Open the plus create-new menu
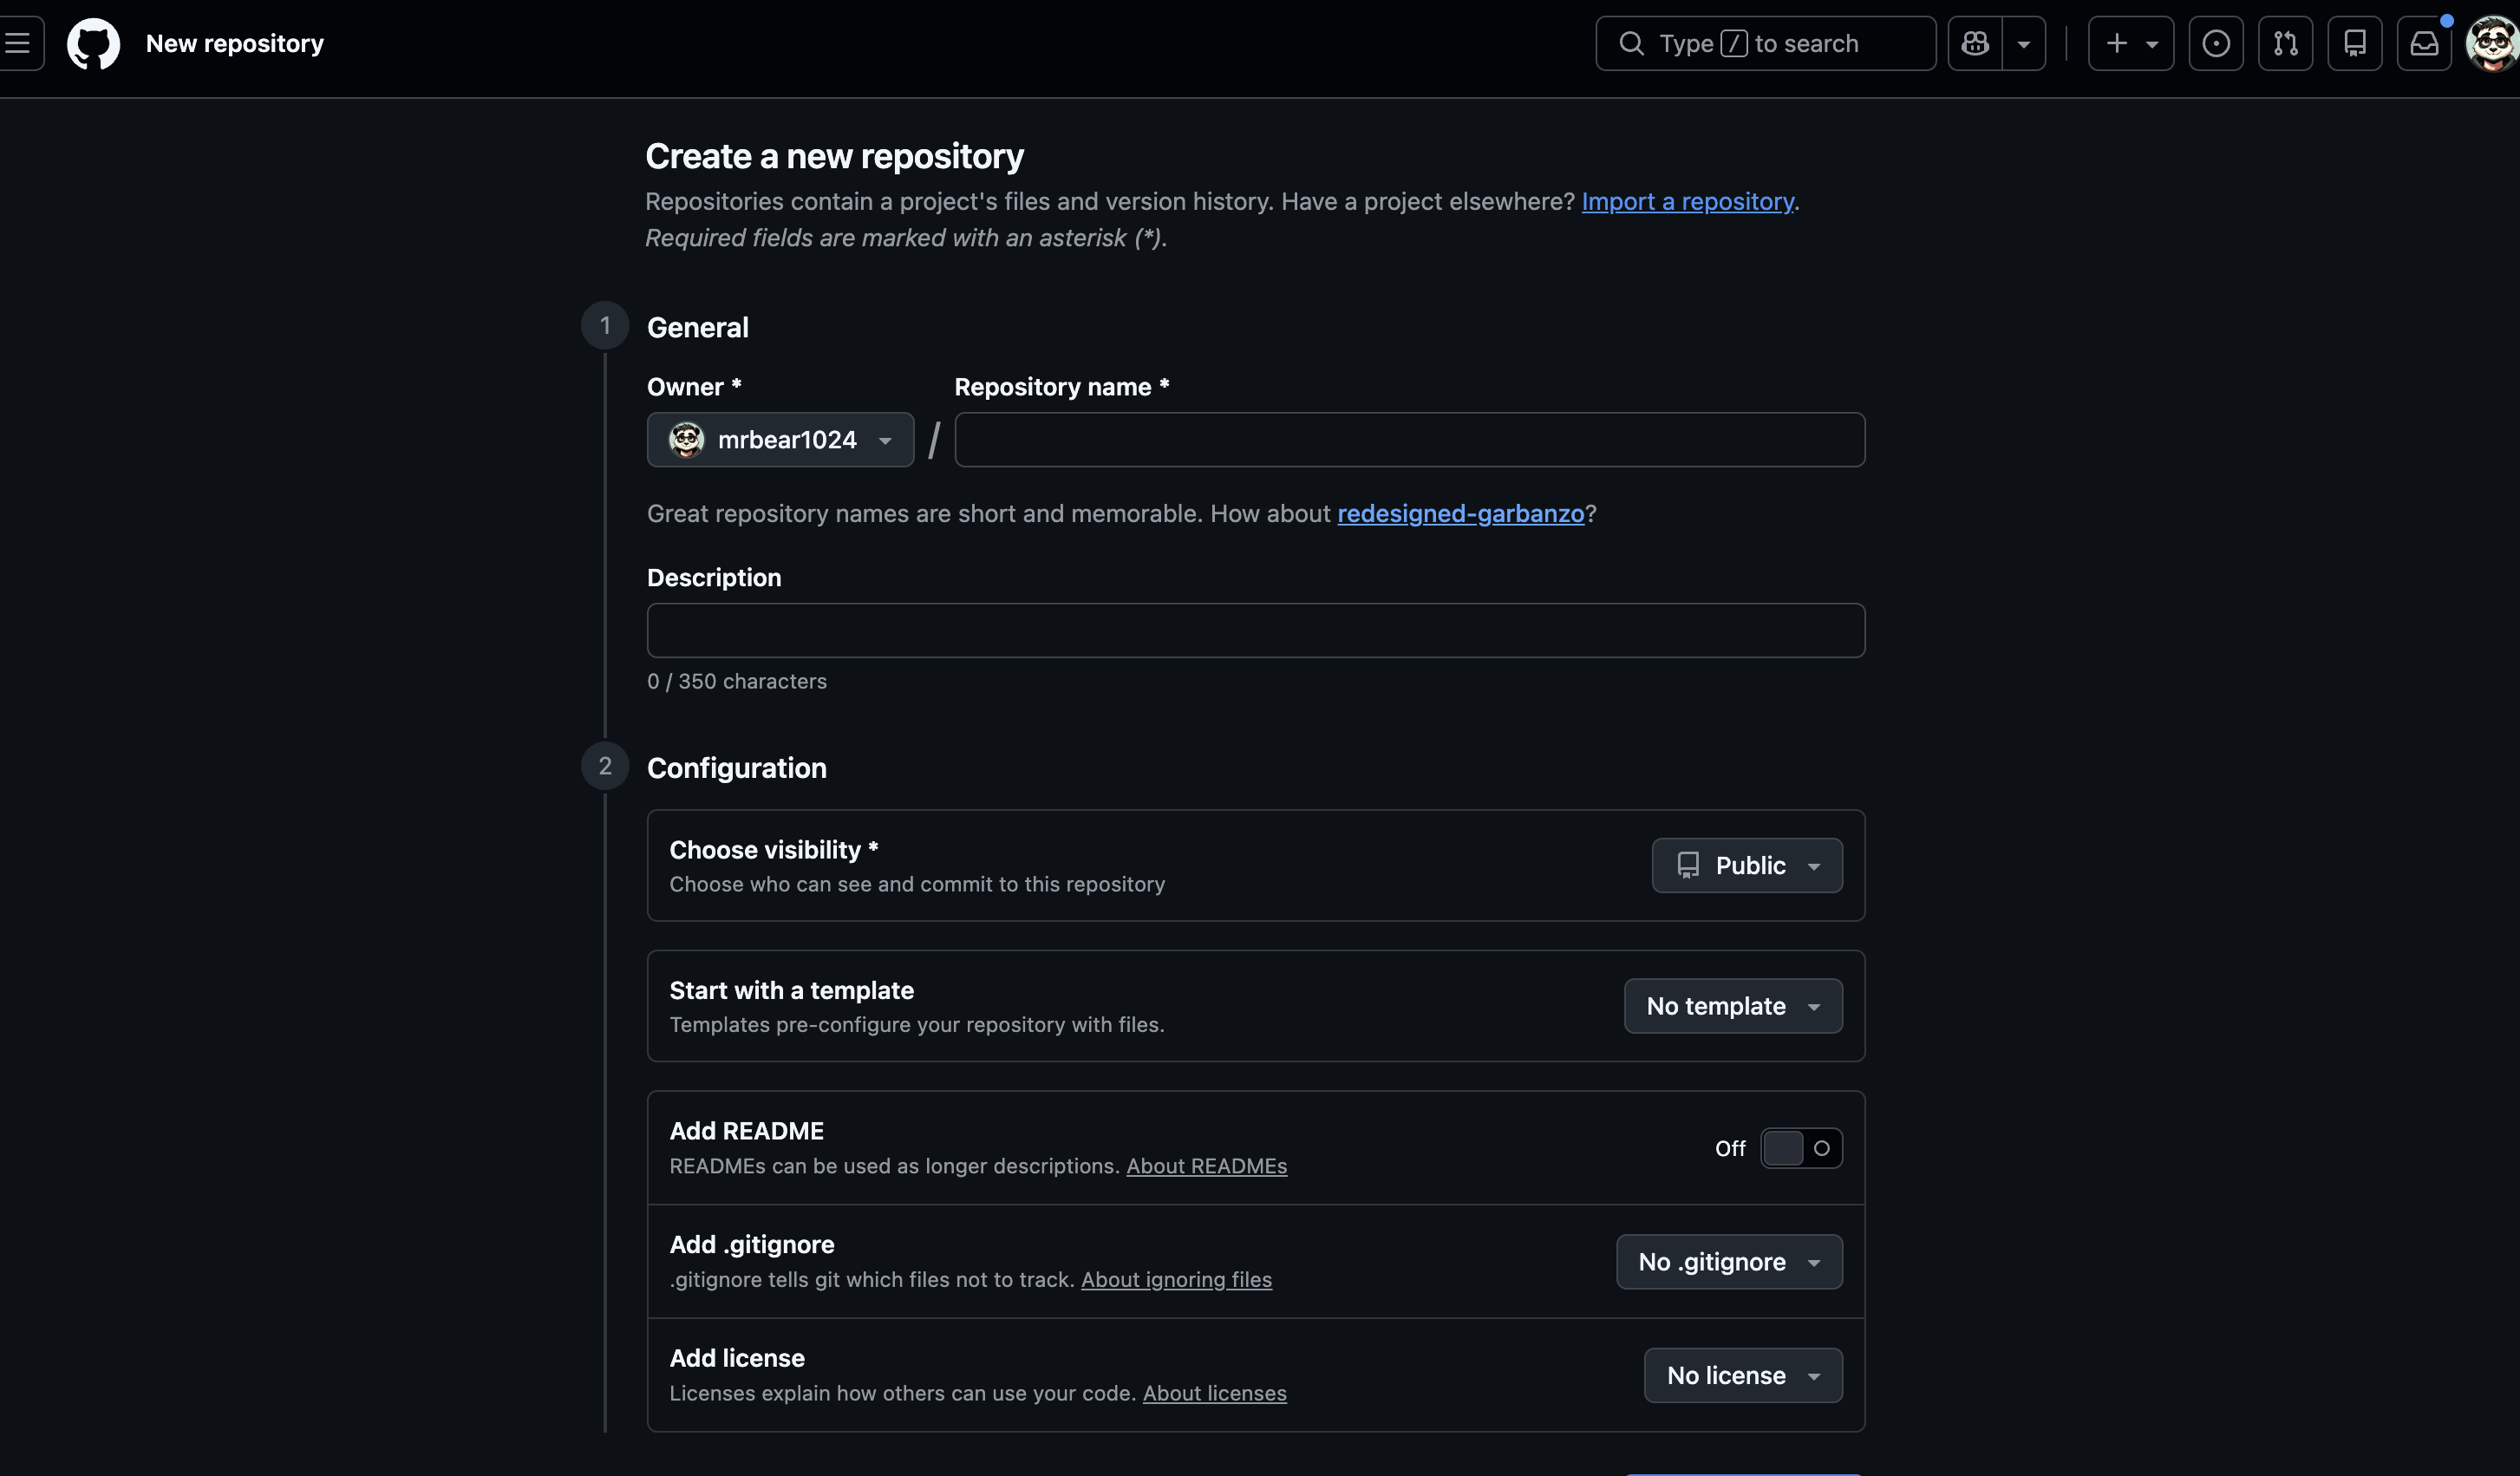The width and height of the screenshot is (2520, 1476). point(2131,43)
